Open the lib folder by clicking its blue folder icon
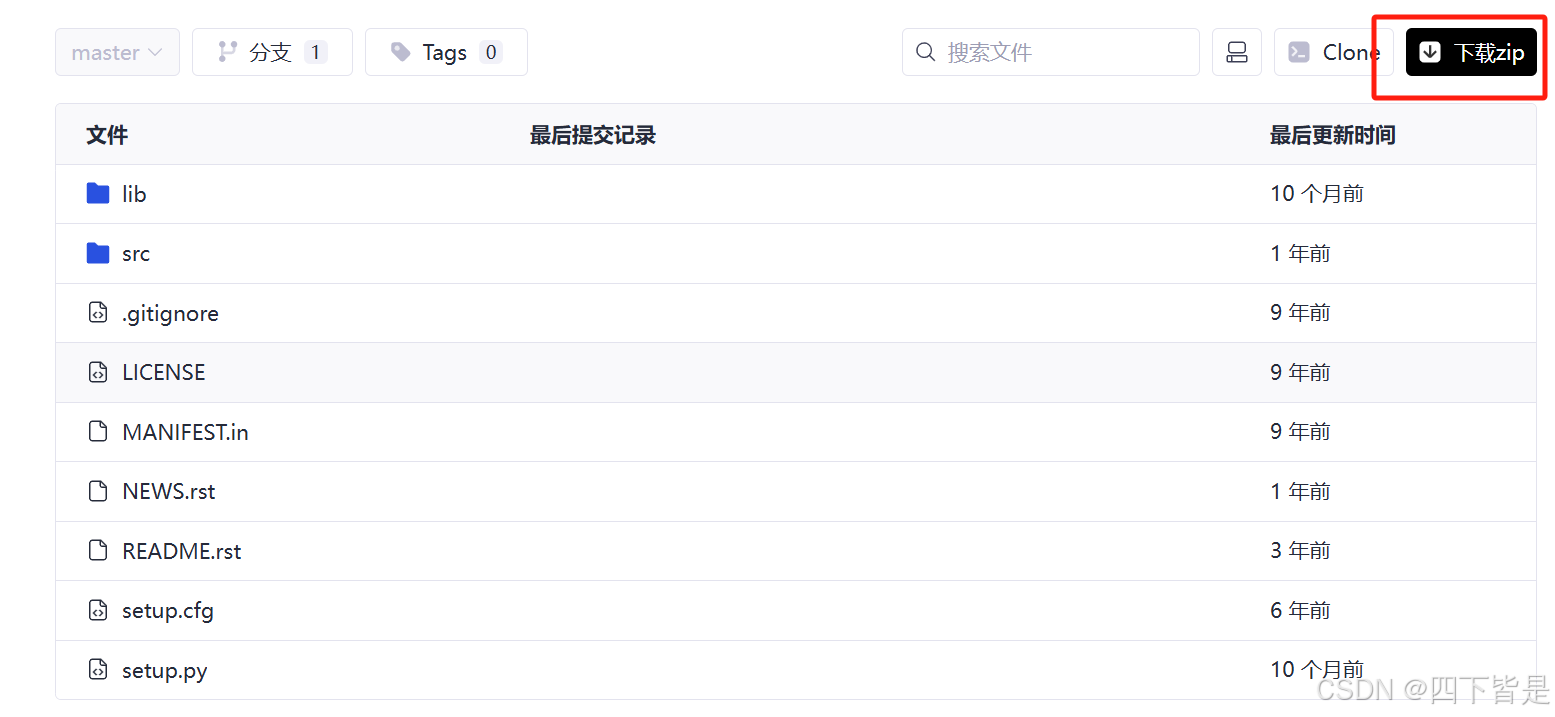Screen dimensions: 1555x717 click(97, 193)
